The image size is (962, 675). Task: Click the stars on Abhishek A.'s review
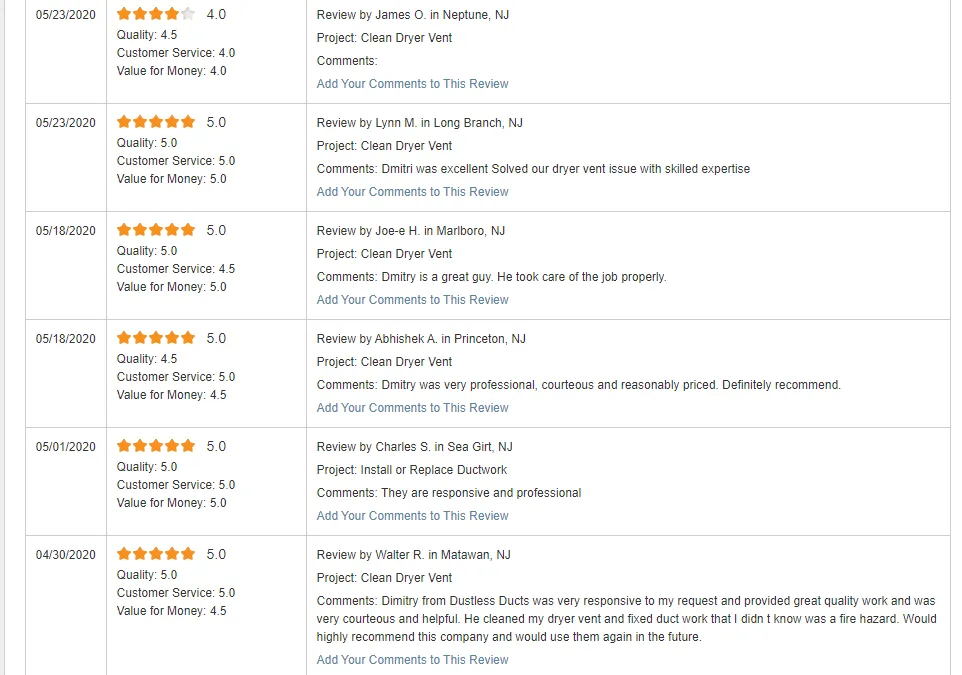156,338
